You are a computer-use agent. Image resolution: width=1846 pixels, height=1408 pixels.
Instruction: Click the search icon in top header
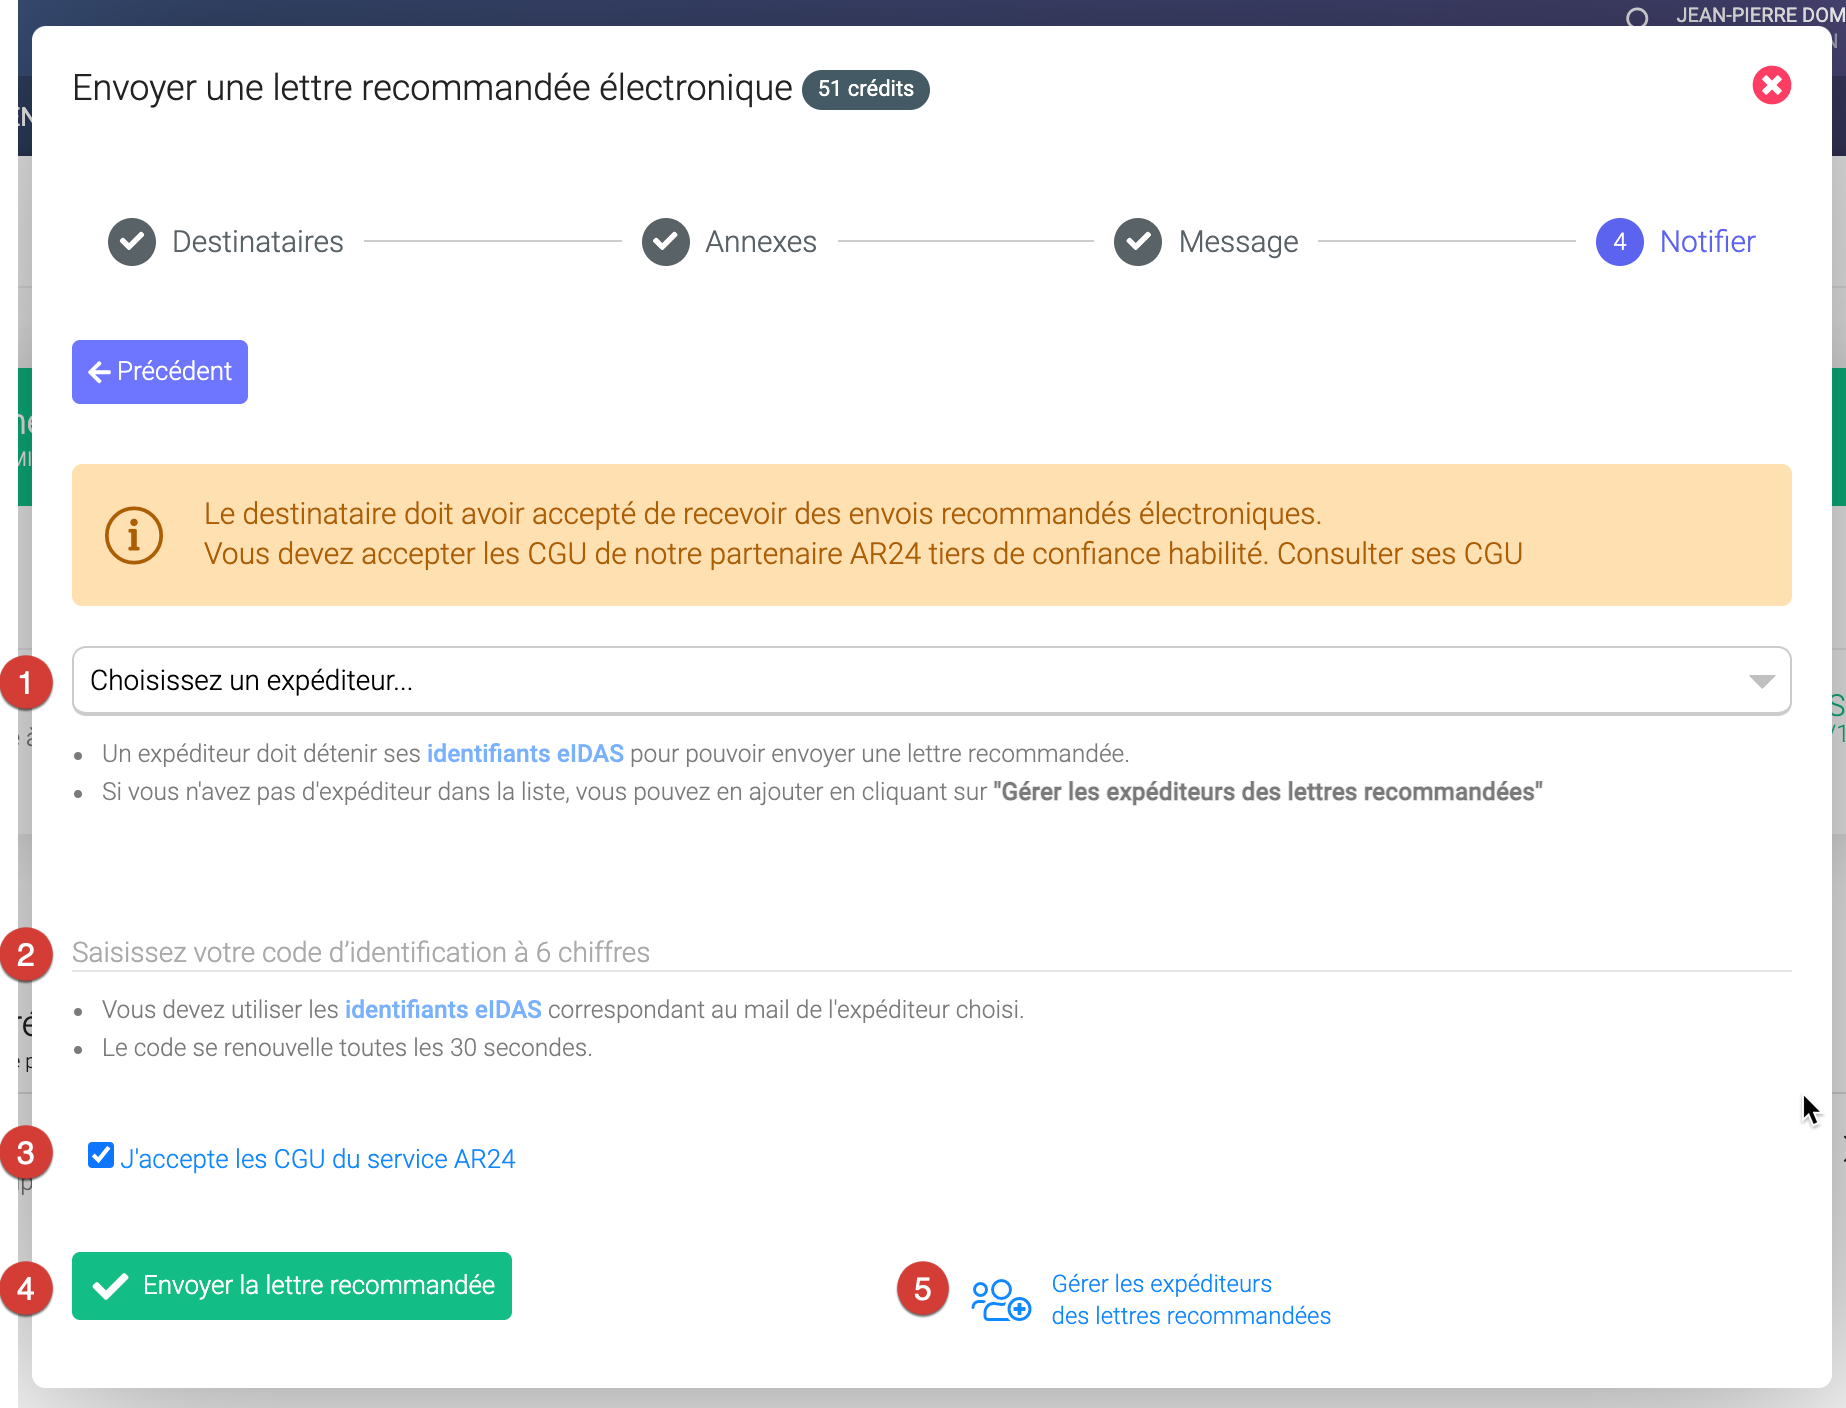pyautogui.click(x=1637, y=17)
